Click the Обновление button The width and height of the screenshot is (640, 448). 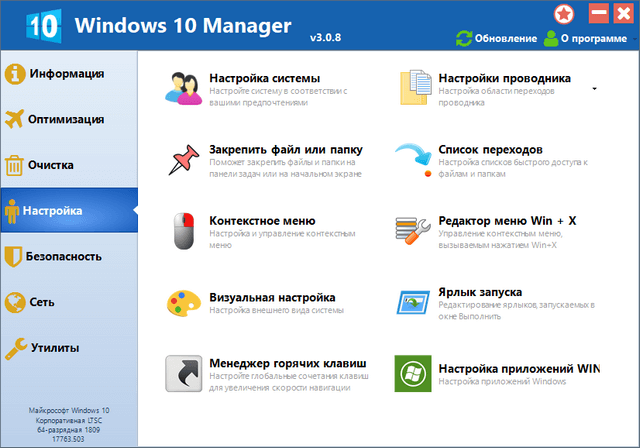click(x=497, y=38)
